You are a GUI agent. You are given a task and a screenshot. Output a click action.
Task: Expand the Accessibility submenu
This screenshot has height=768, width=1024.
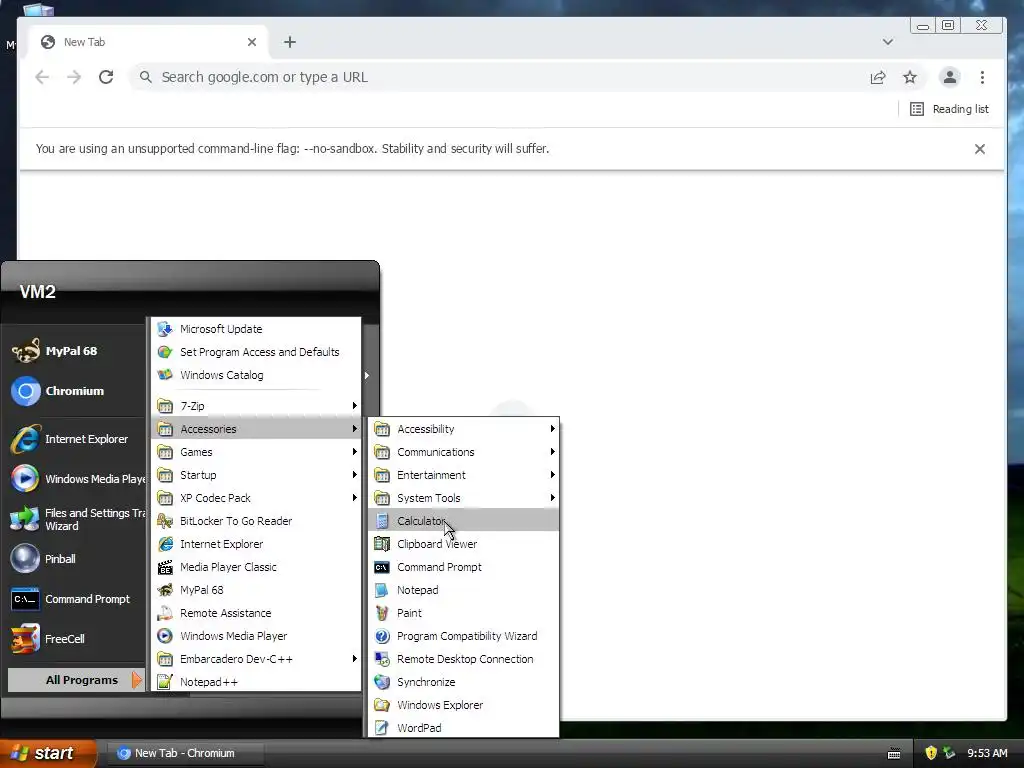(x=463, y=429)
